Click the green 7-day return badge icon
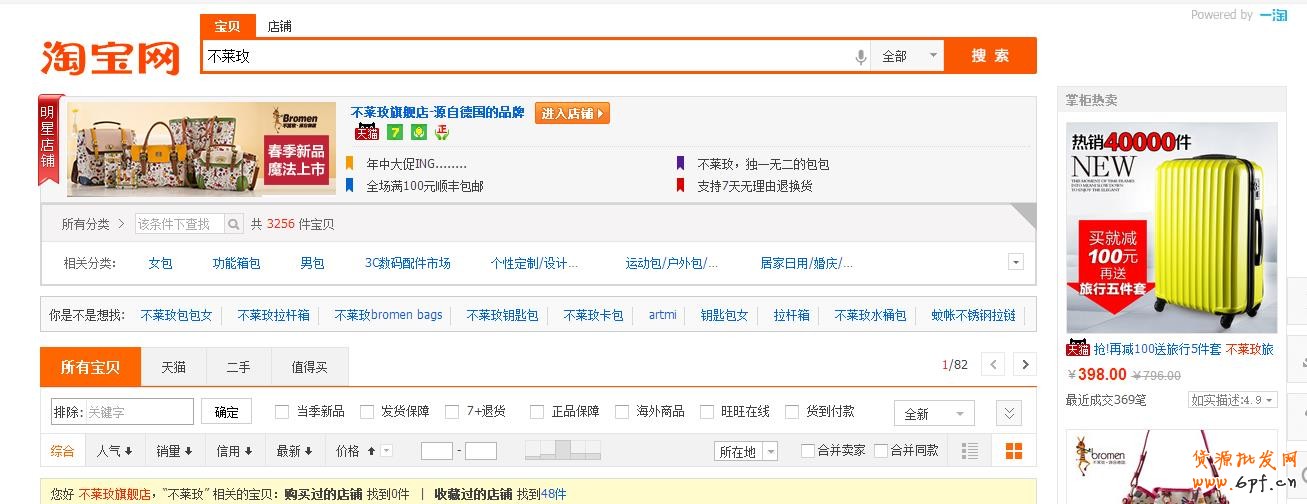The height and width of the screenshot is (504, 1307). point(395,132)
